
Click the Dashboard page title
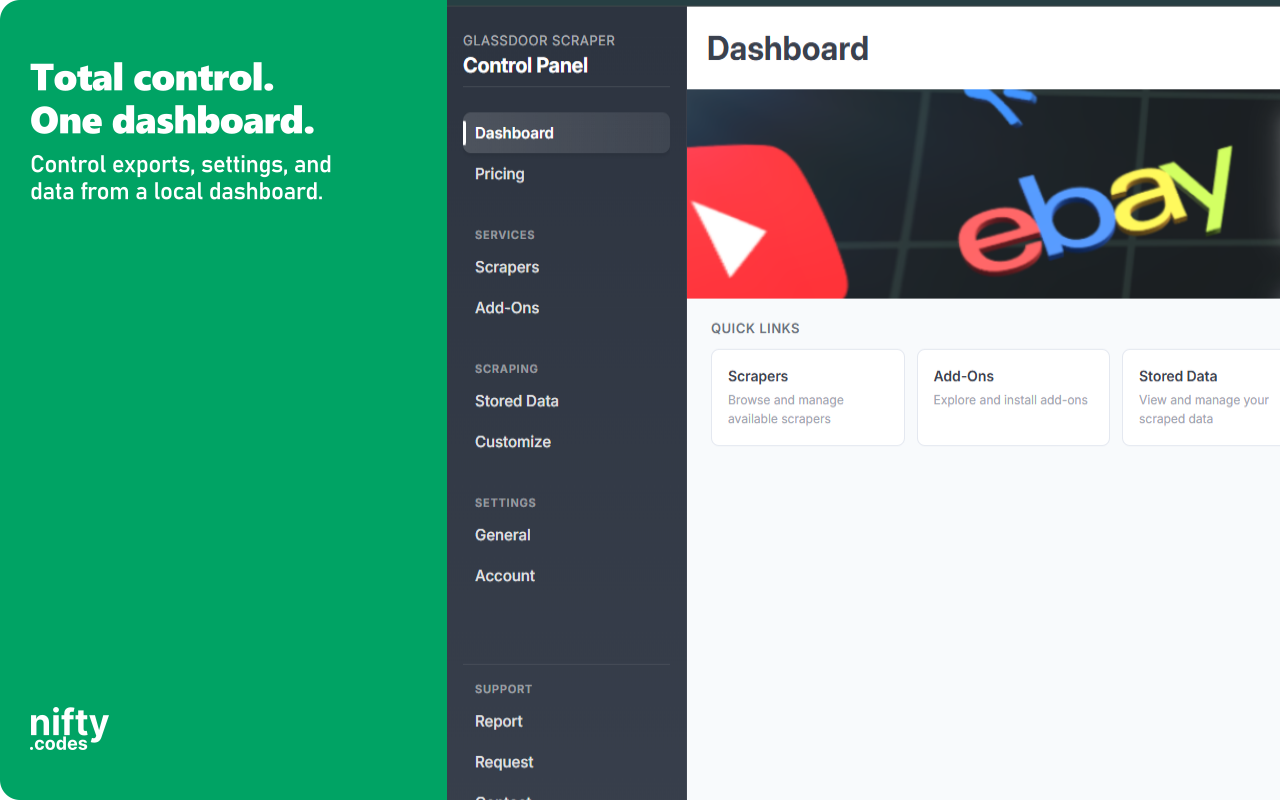tap(787, 48)
